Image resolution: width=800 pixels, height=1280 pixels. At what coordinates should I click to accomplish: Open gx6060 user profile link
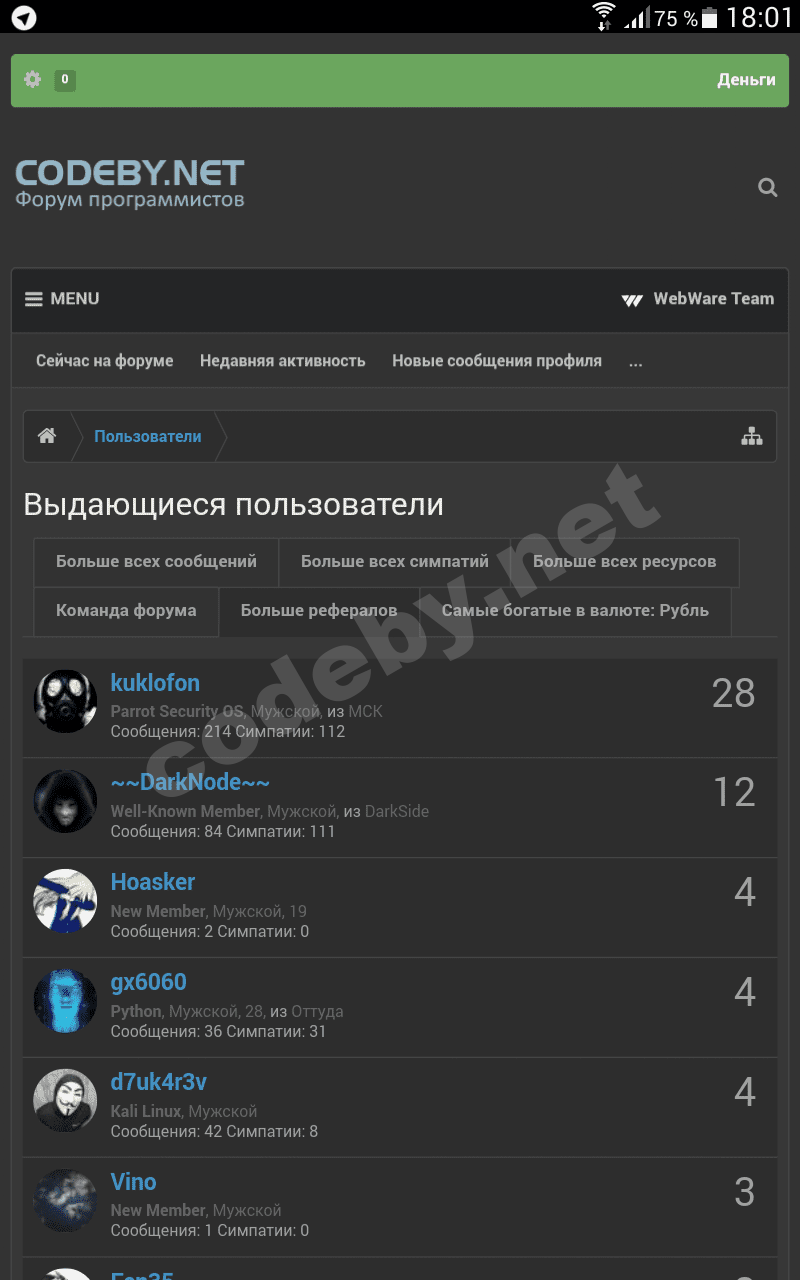(x=148, y=982)
